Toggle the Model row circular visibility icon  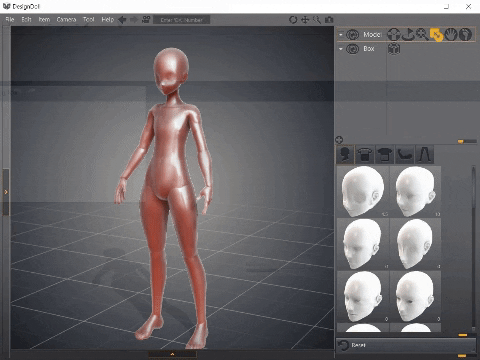352,35
